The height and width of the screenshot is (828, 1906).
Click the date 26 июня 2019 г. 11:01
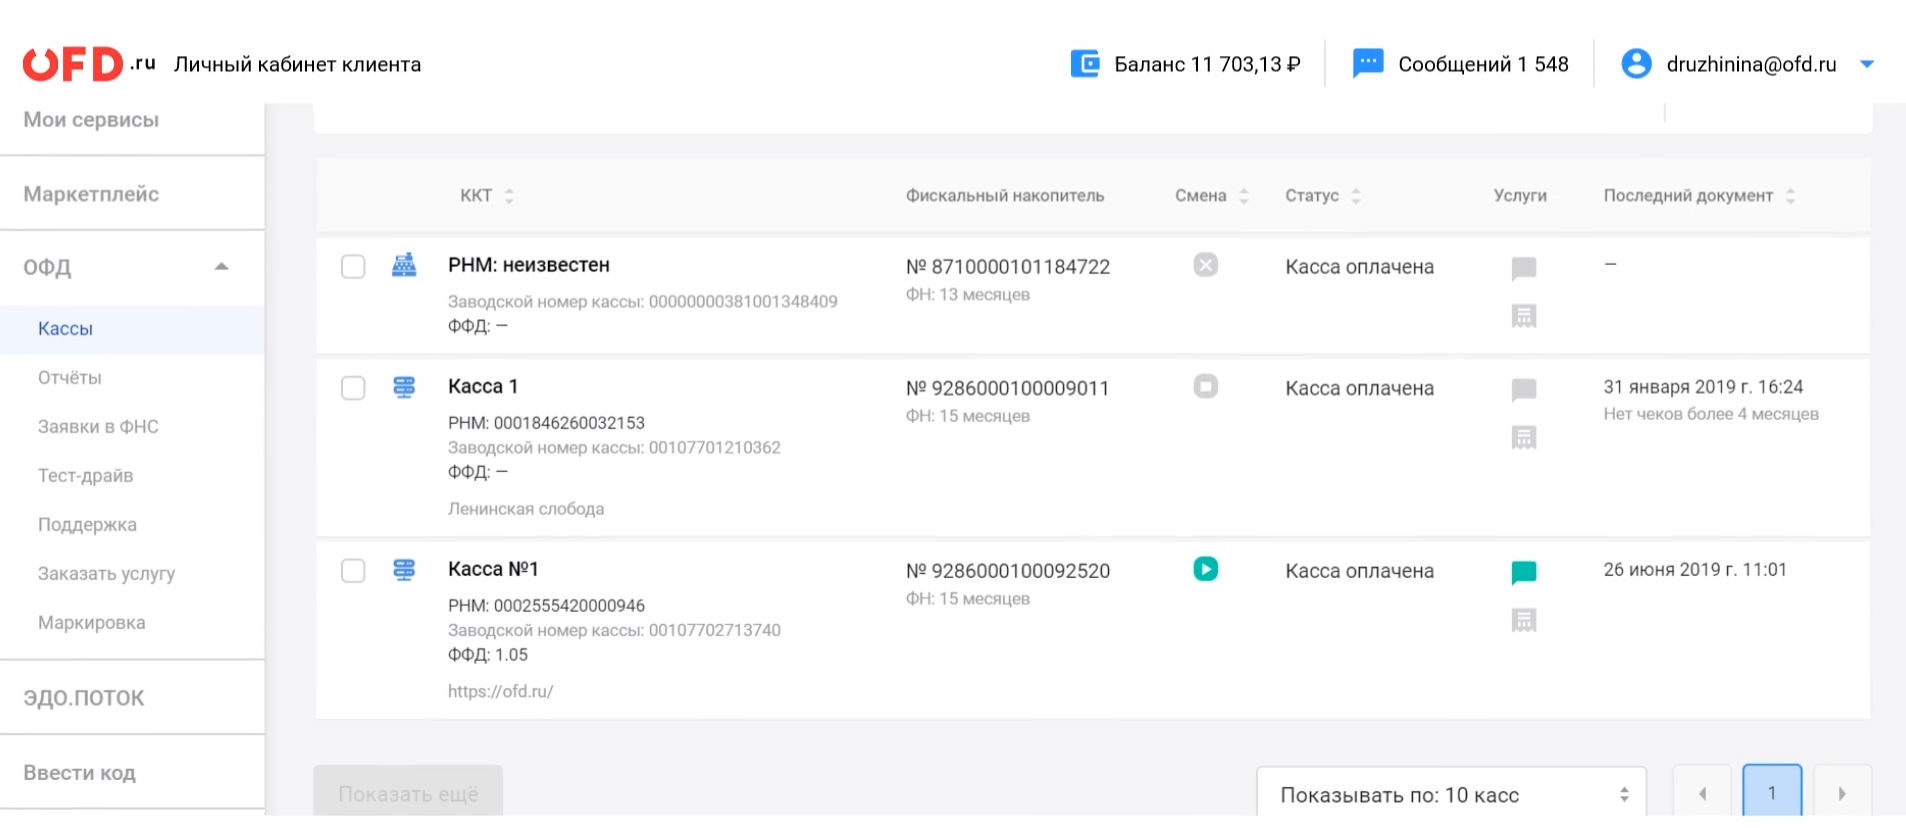(x=1695, y=570)
